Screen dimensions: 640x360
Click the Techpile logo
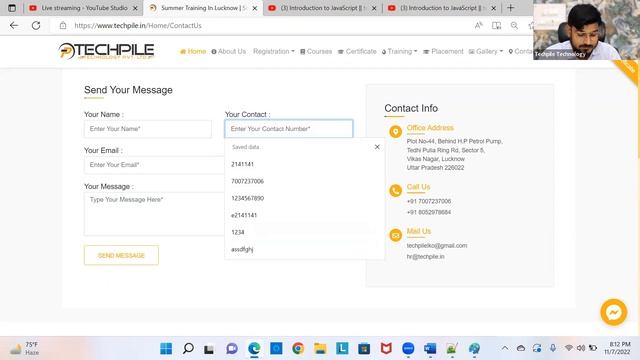[x=106, y=51]
